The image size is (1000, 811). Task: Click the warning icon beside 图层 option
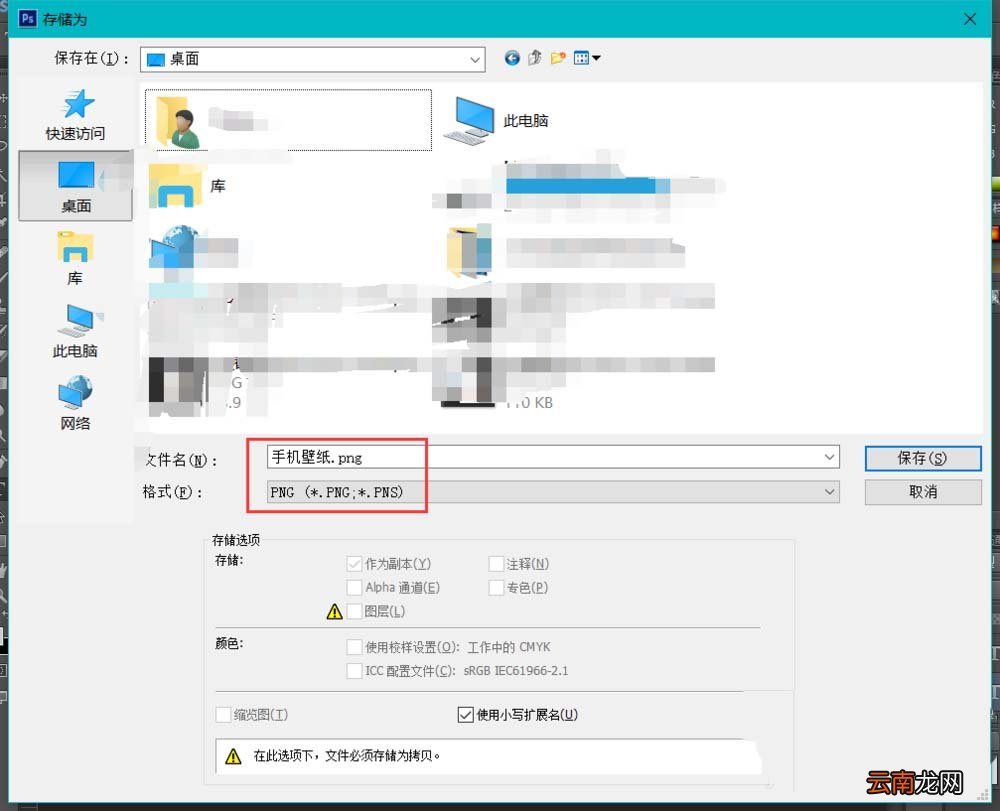[x=335, y=611]
